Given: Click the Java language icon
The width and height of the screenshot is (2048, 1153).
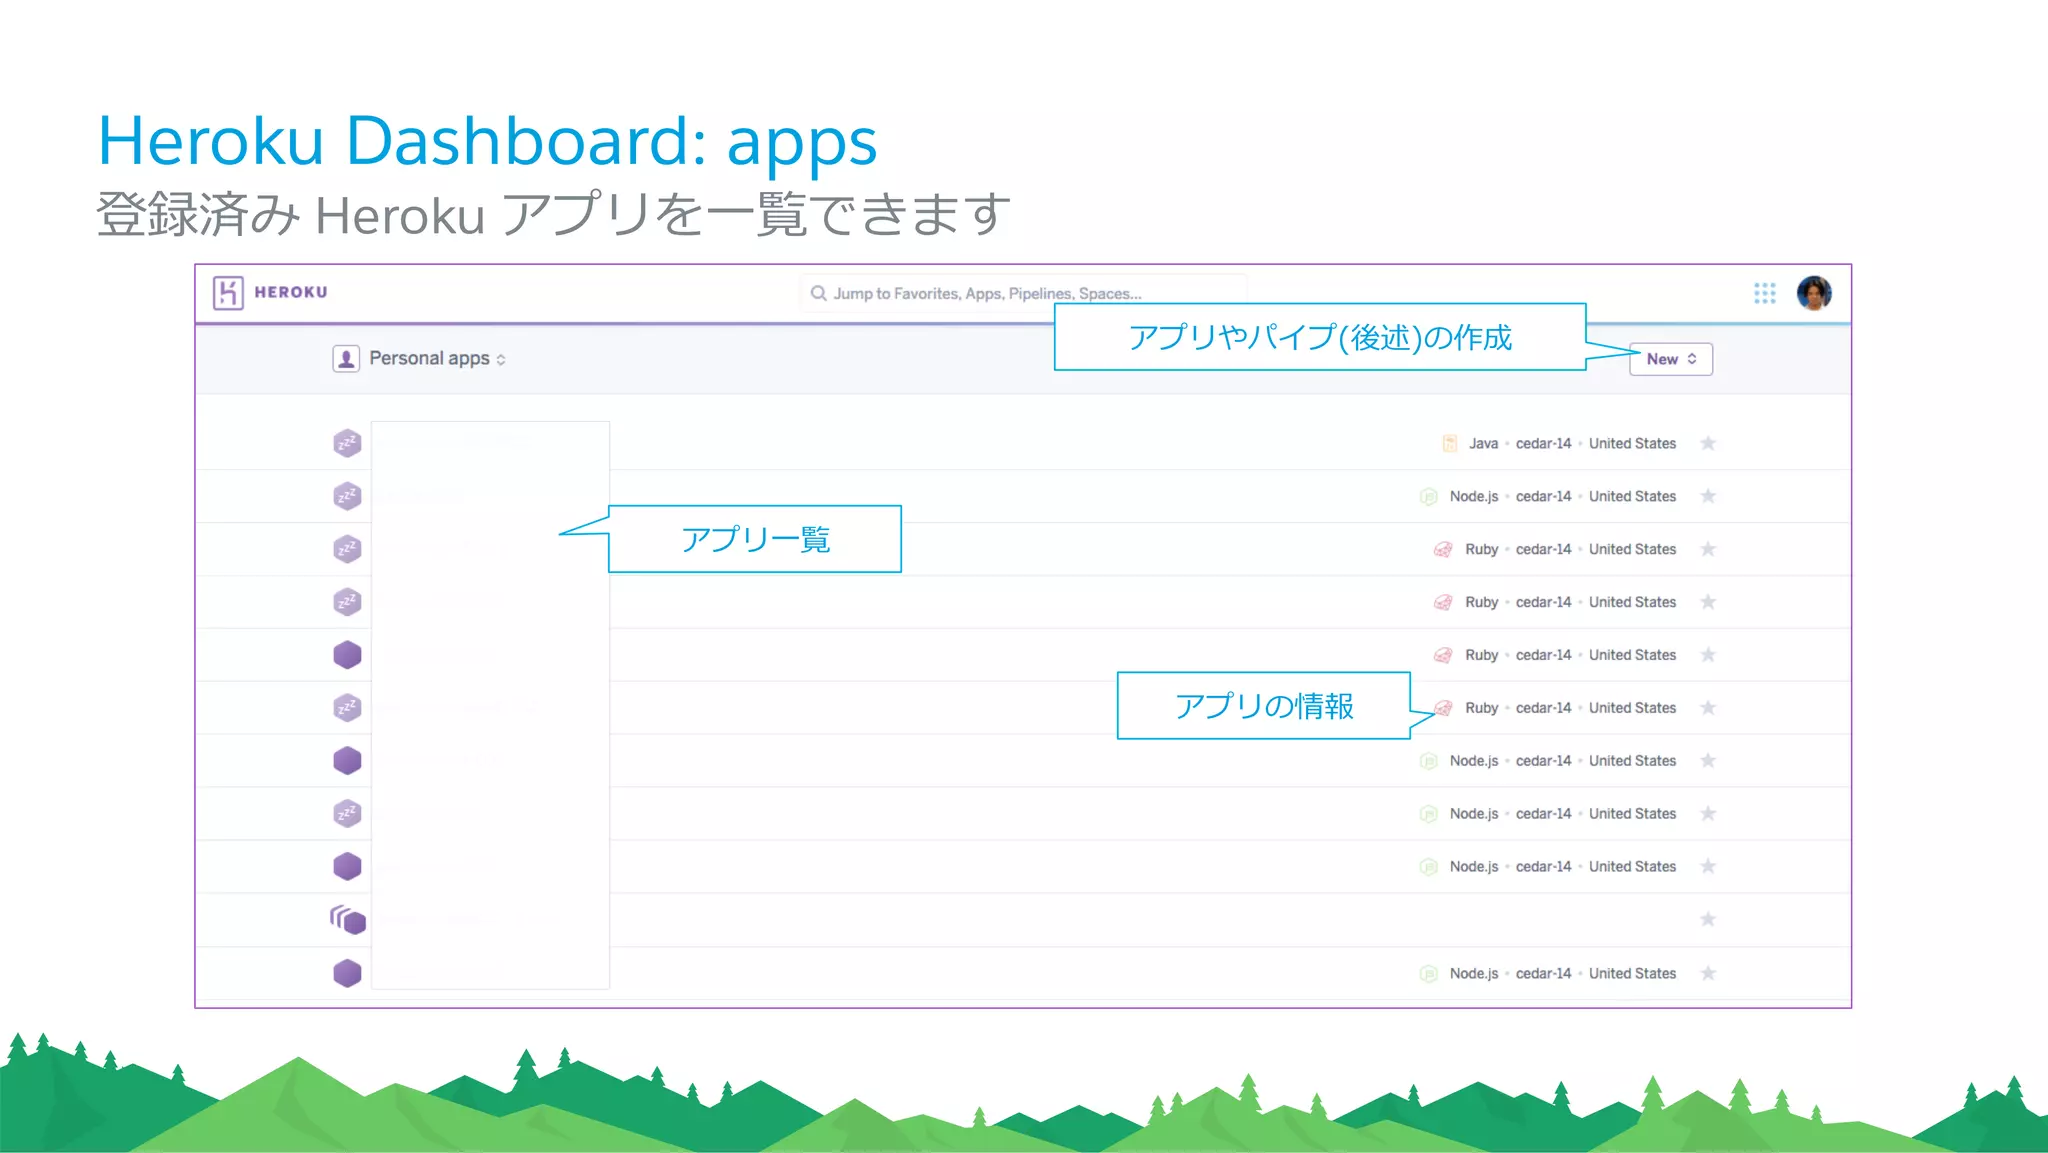Looking at the screenshot, I should click(x=1449, y=443).
